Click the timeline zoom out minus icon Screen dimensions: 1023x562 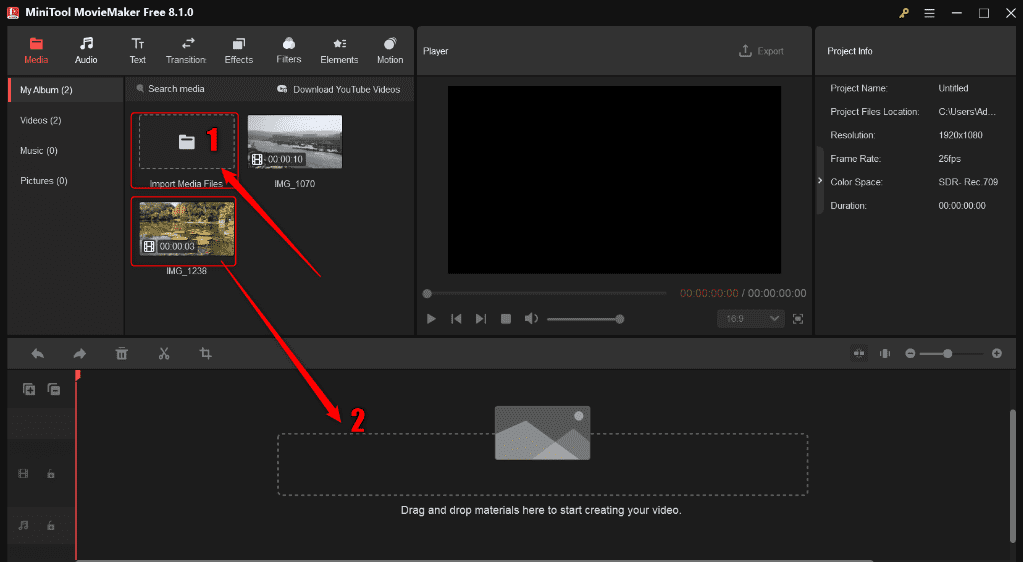click(x=910, y=353)
